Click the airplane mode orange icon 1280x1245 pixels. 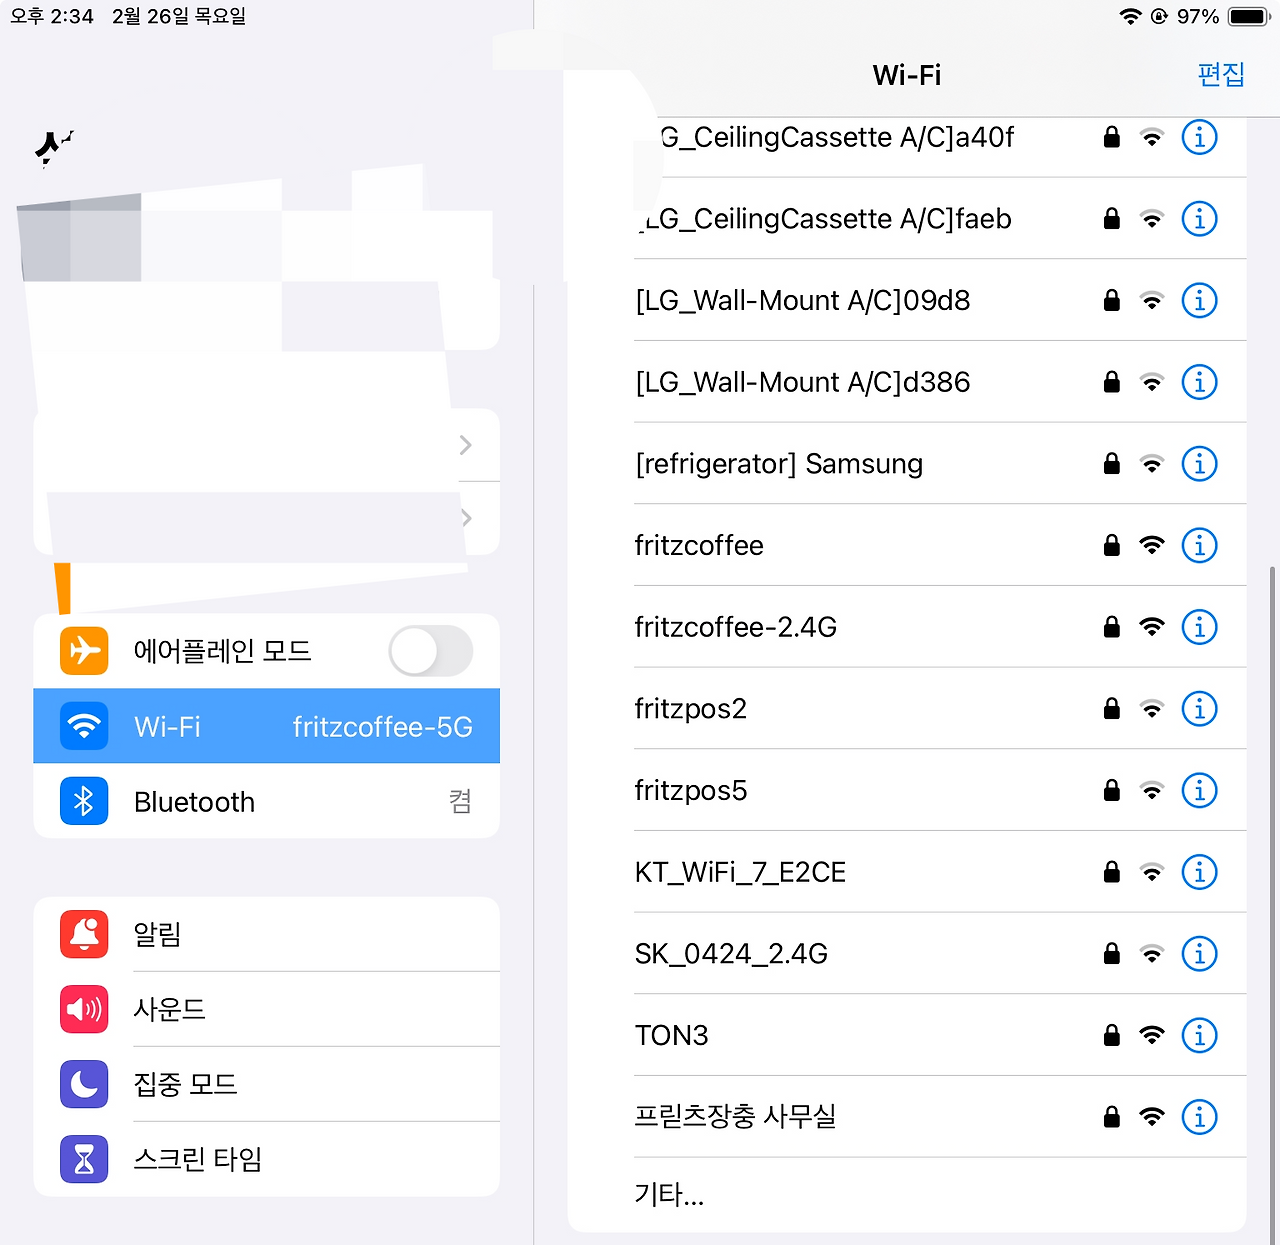pyautogui.click(x=84, y=651)
